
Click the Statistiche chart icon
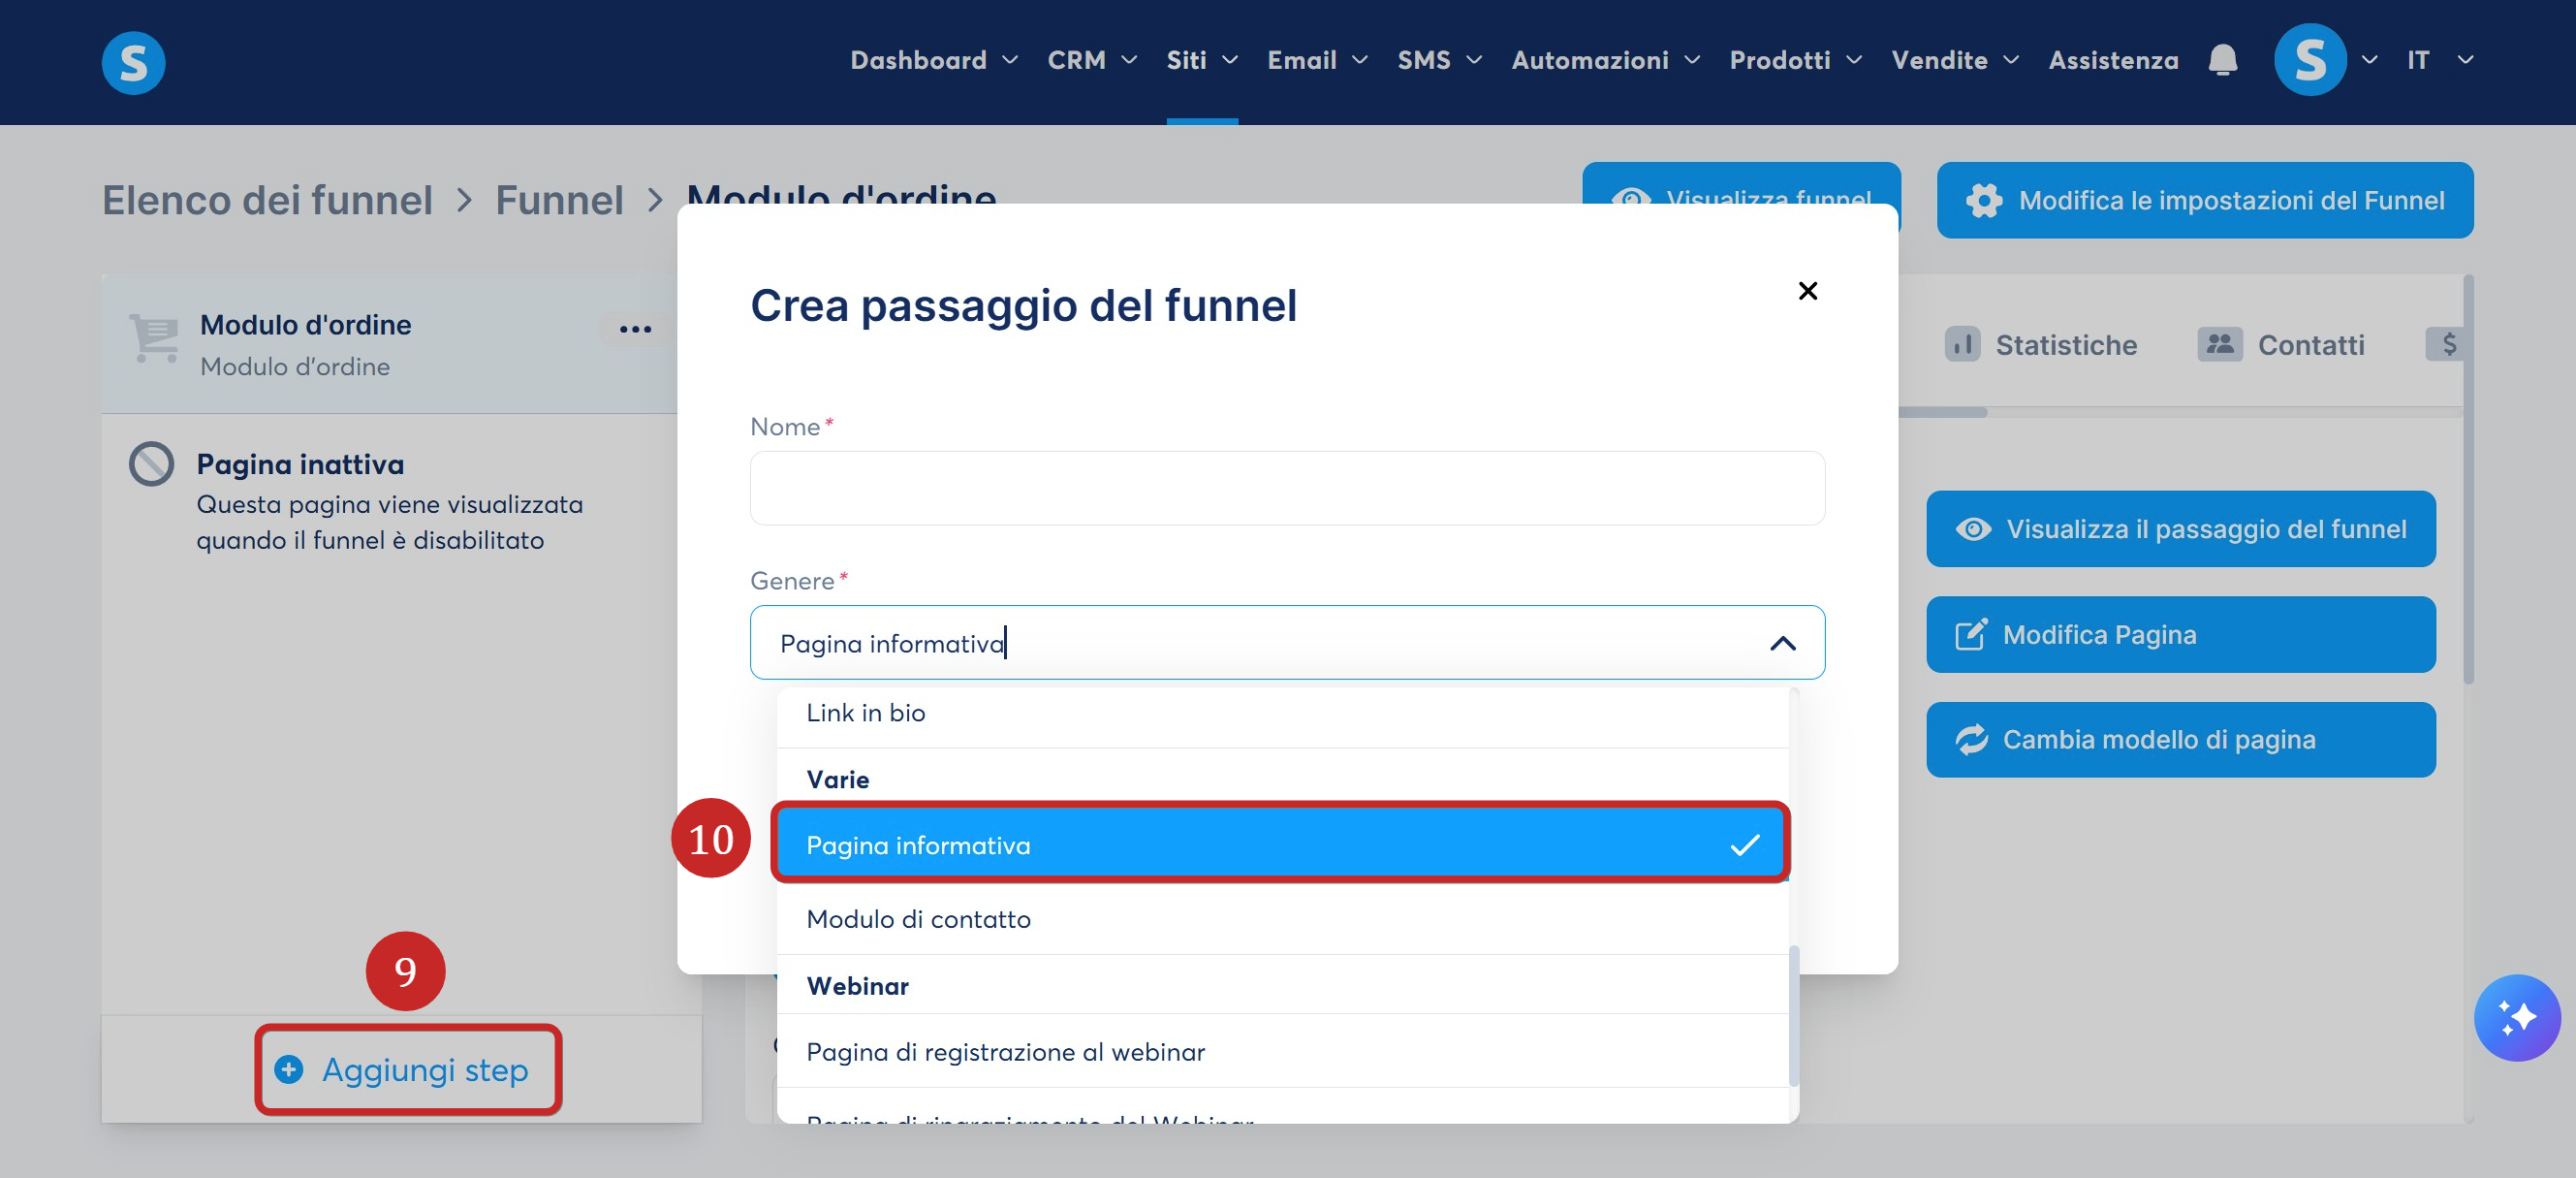(x=1962, y=344)
